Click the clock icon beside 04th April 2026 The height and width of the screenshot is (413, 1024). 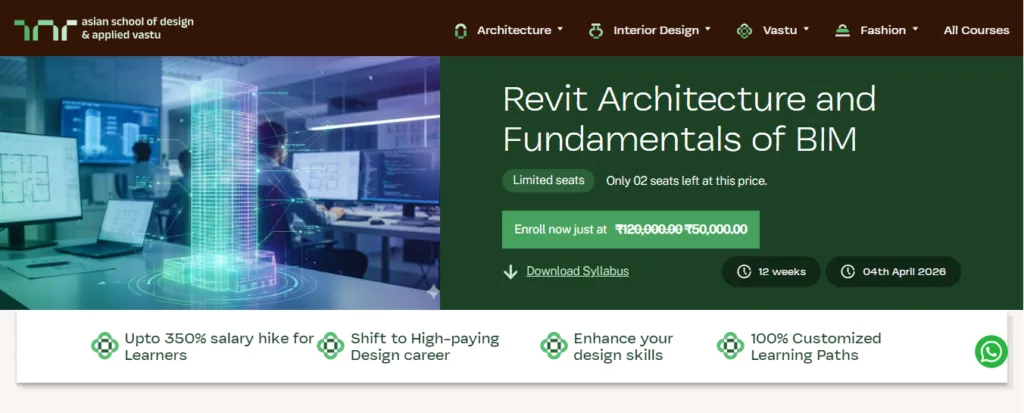coord(848,271)
